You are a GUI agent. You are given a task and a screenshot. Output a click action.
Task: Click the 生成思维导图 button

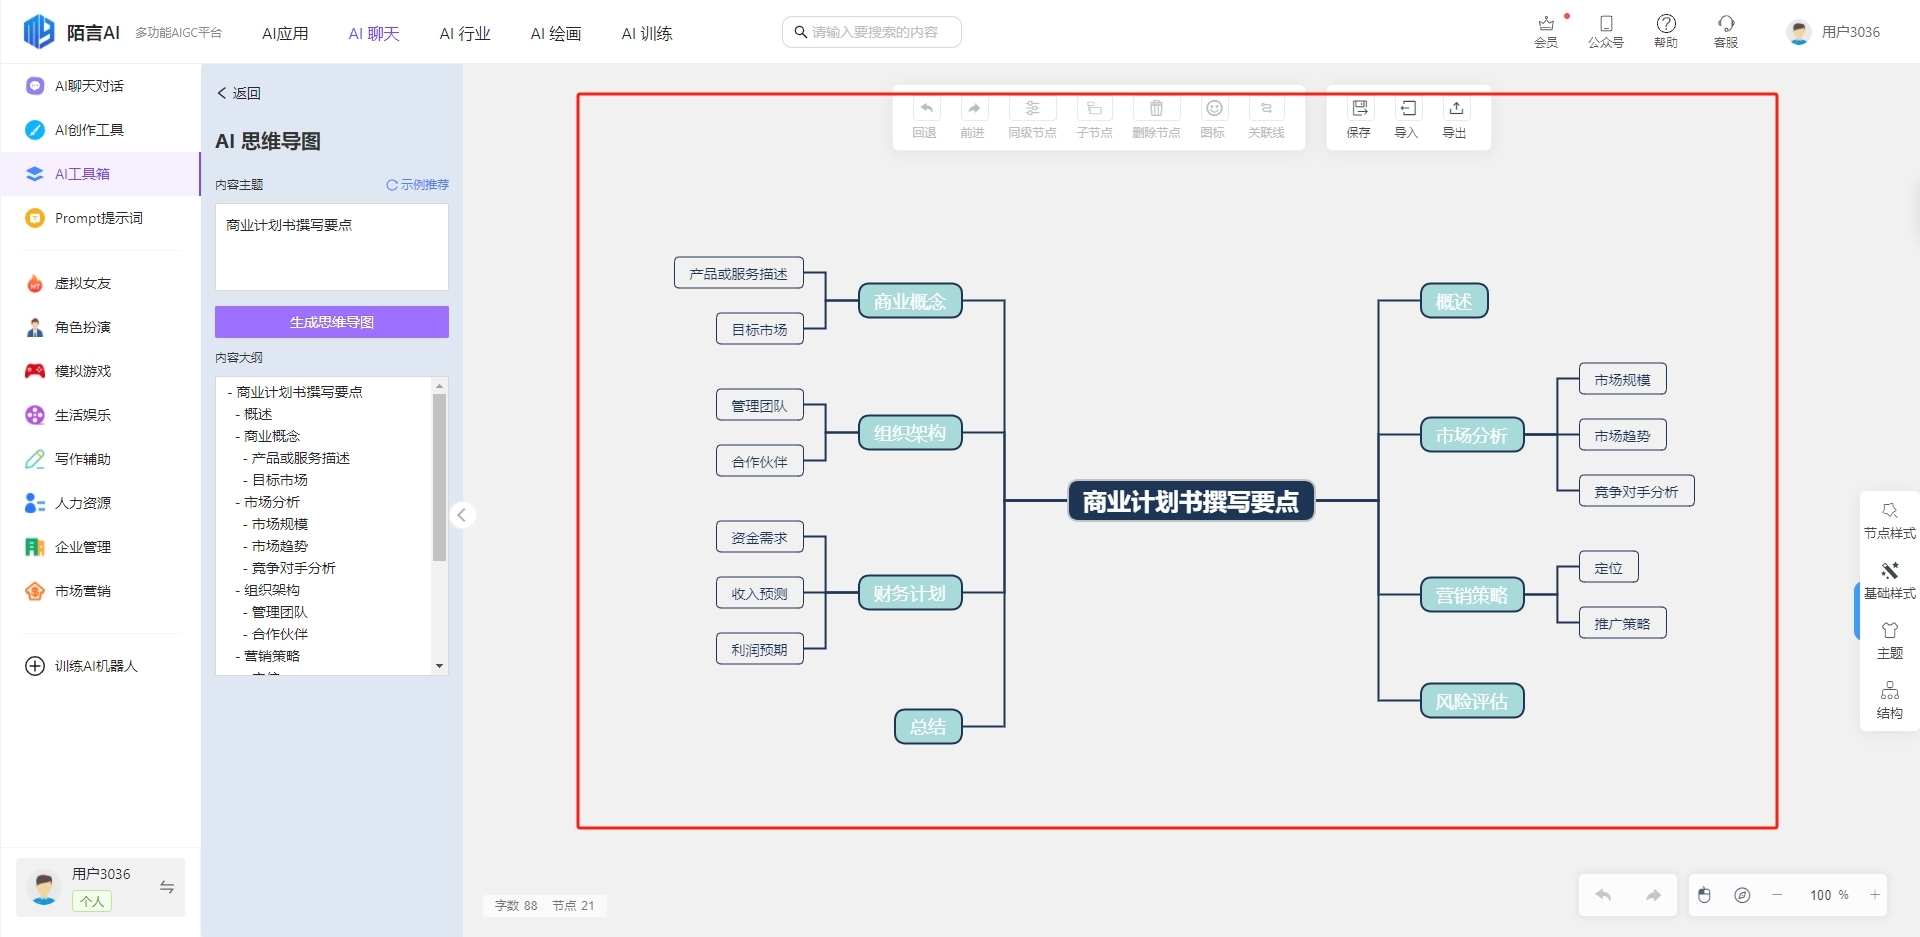click(x=332, y=322)
